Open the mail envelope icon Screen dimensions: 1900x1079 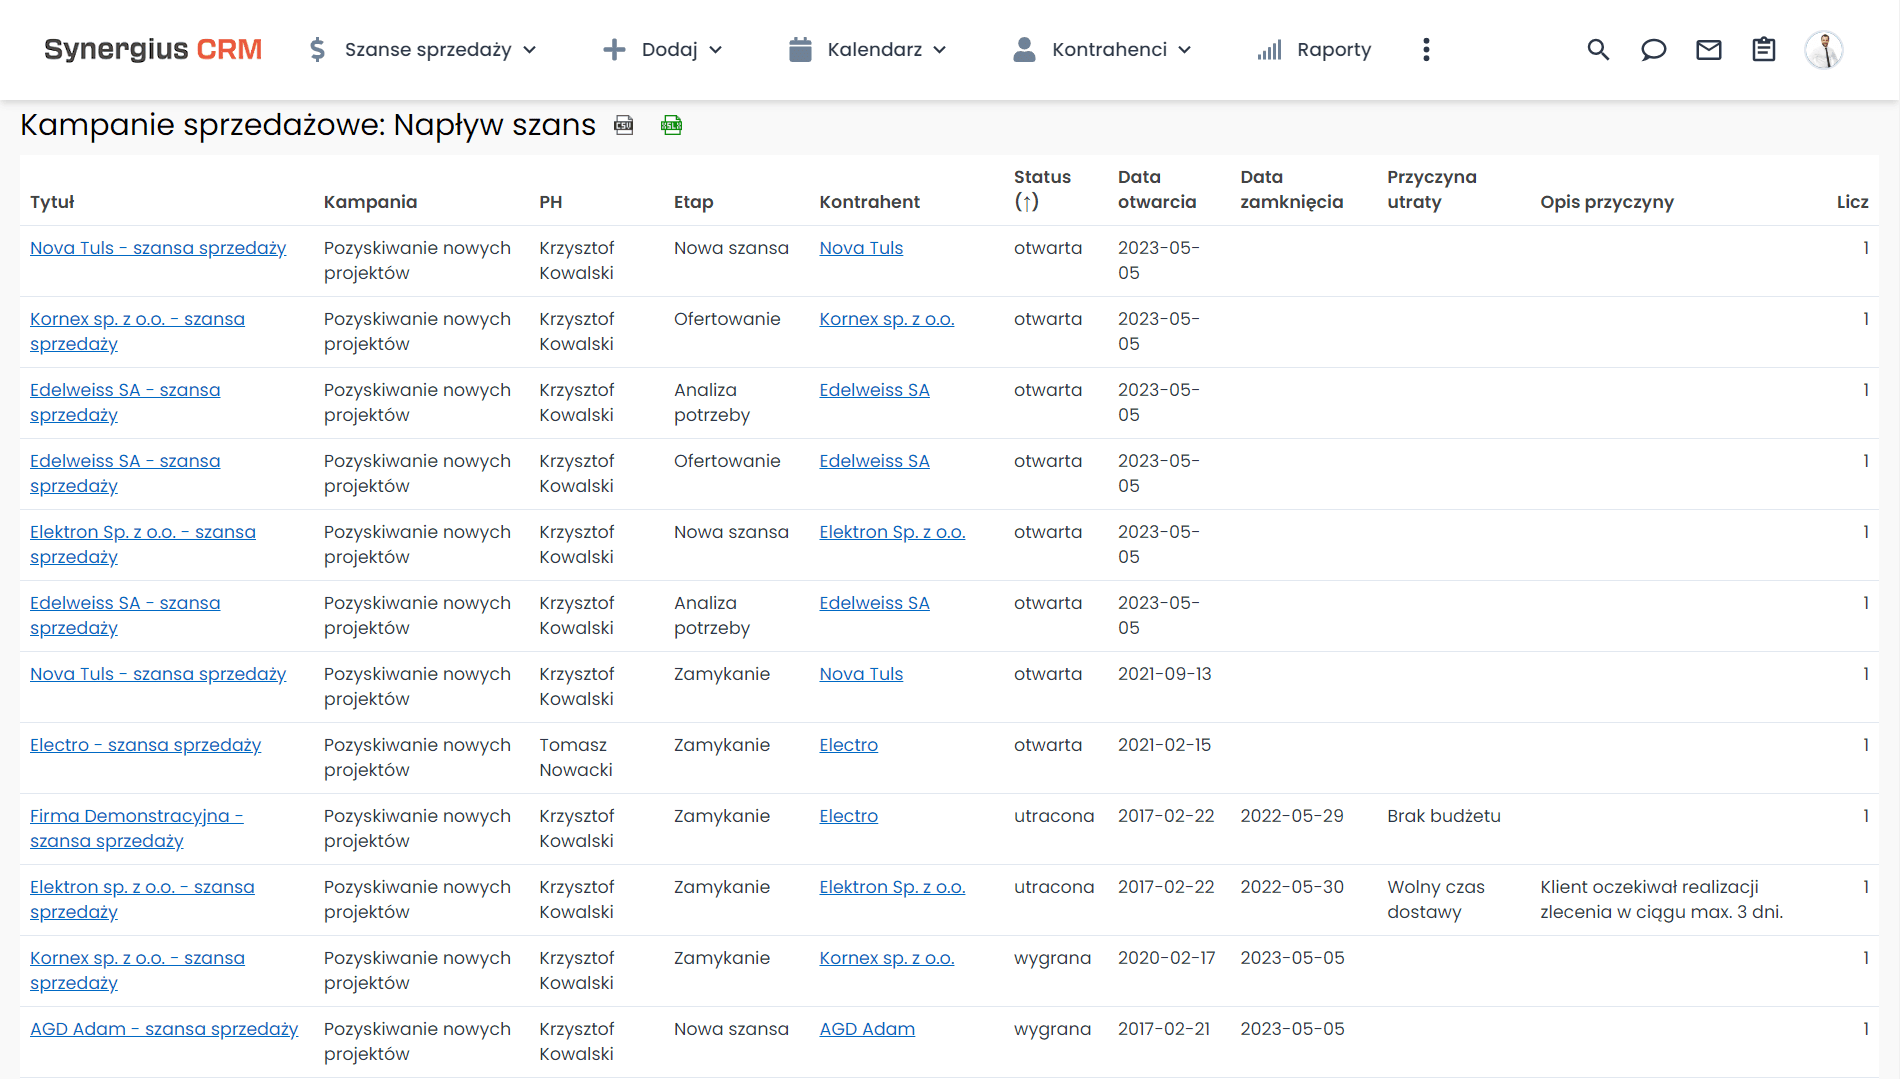click(x=1708, y=50)
